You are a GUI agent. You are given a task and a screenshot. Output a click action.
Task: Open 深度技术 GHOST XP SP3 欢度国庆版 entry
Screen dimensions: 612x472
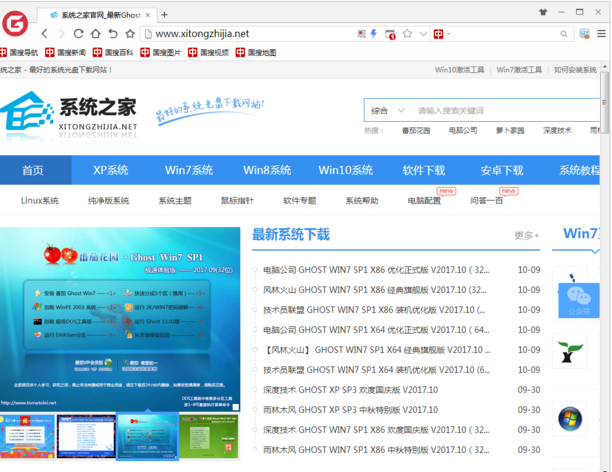pyautogui.click(x=350, y=390)
